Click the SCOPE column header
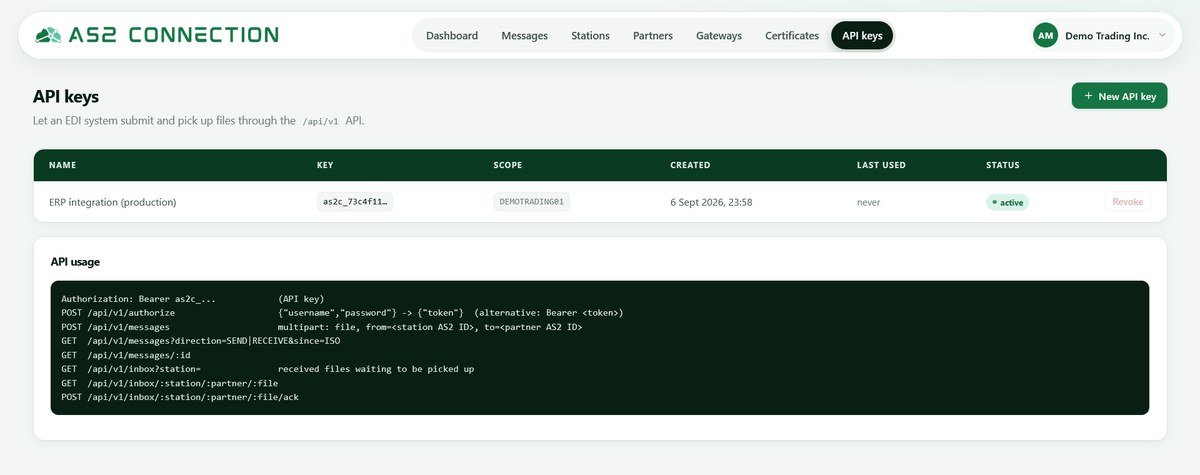The image size is (1200, 475). pyautogui.click(x=507, y=165)
